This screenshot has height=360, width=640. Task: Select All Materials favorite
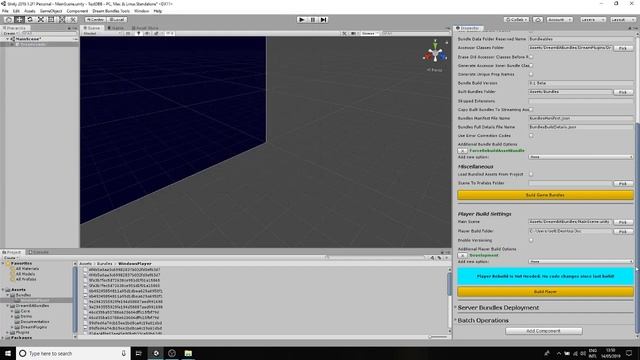pos(27,269)
